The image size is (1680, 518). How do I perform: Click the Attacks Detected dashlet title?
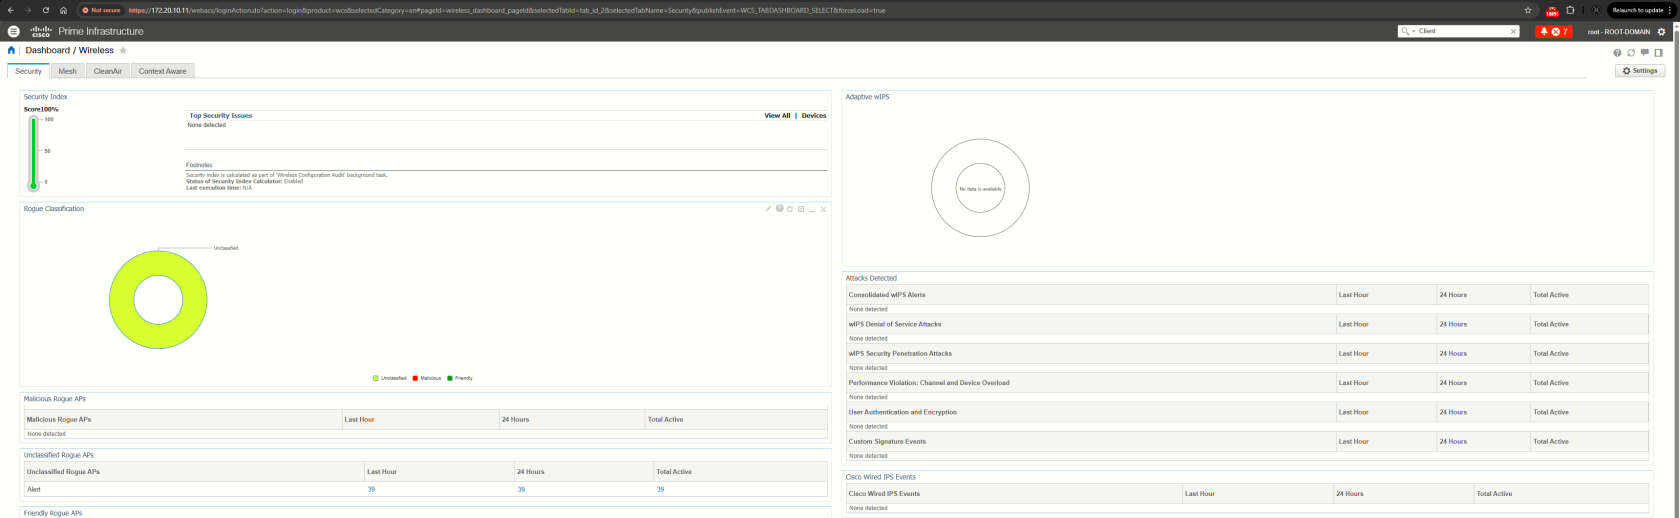point(871,278)
